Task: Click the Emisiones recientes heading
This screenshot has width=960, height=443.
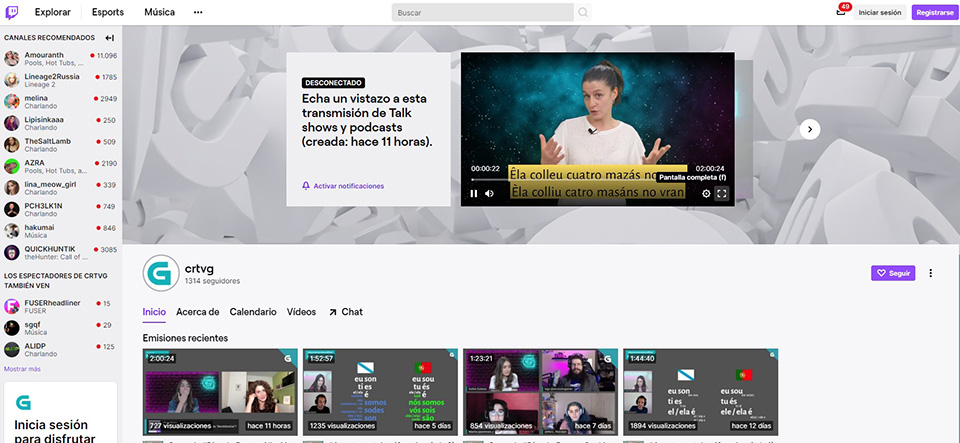Action: [x=185, y=338]
